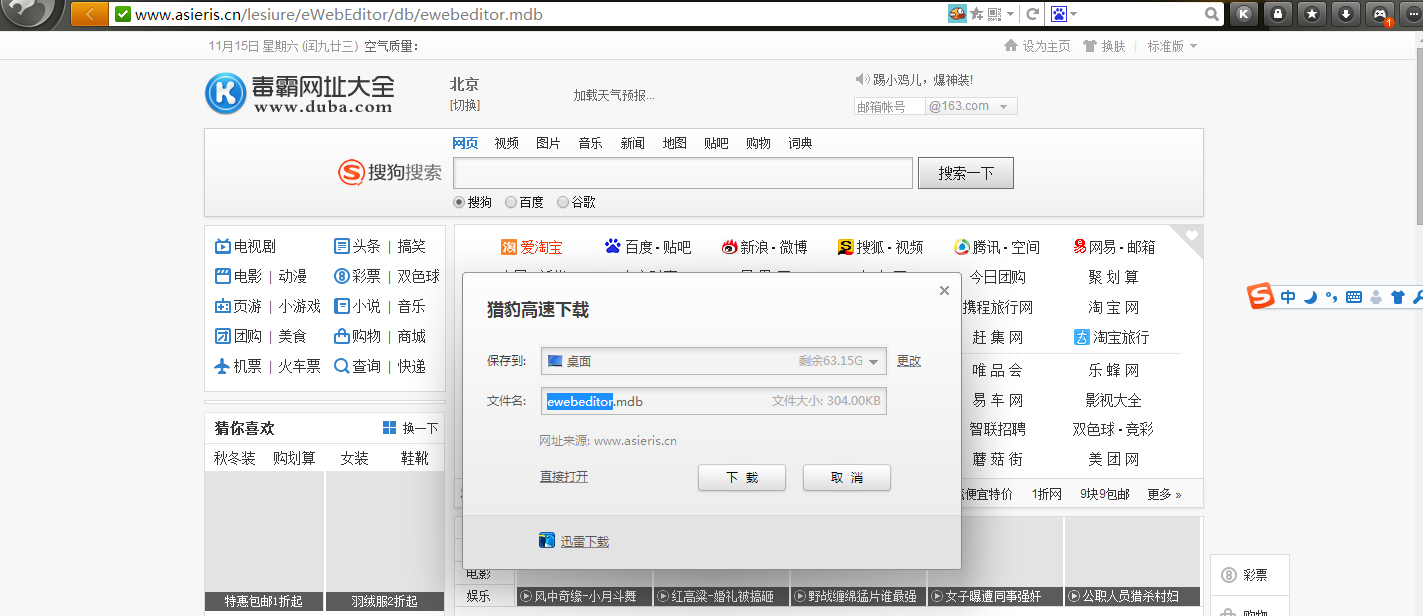1423x616 pixels.
Task: Open the address bar dropdown arrow beside QR icon
Action: point(1010,14)
